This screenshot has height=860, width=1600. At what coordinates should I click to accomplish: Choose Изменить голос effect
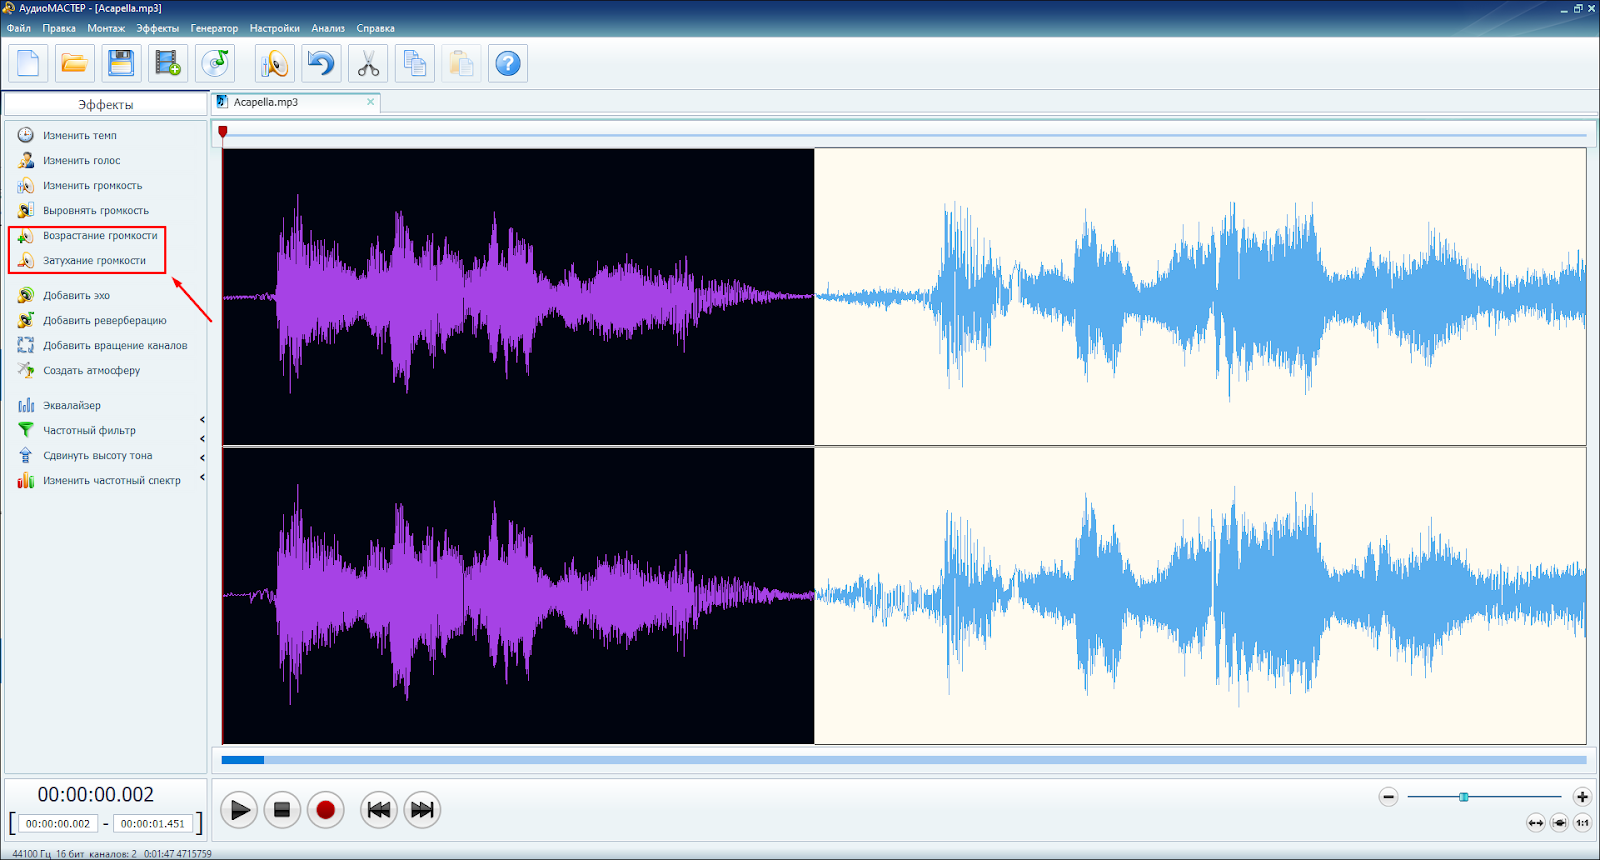click(81, 160)
